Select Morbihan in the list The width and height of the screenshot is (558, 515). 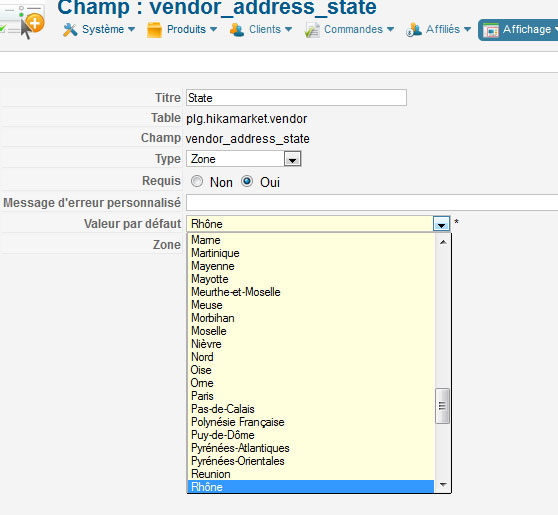pyautogui.click(x=311, y=318)
